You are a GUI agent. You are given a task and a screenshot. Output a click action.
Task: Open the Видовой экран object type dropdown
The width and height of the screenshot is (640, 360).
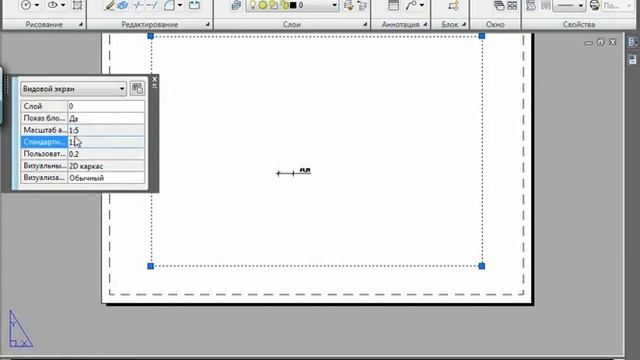(x=122, y=89)
